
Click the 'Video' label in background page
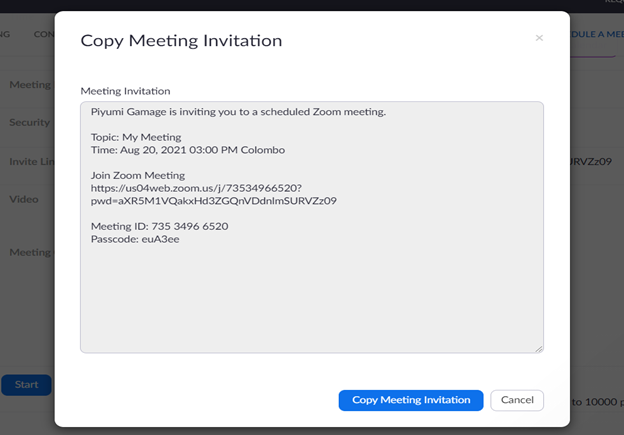(24, 199)
